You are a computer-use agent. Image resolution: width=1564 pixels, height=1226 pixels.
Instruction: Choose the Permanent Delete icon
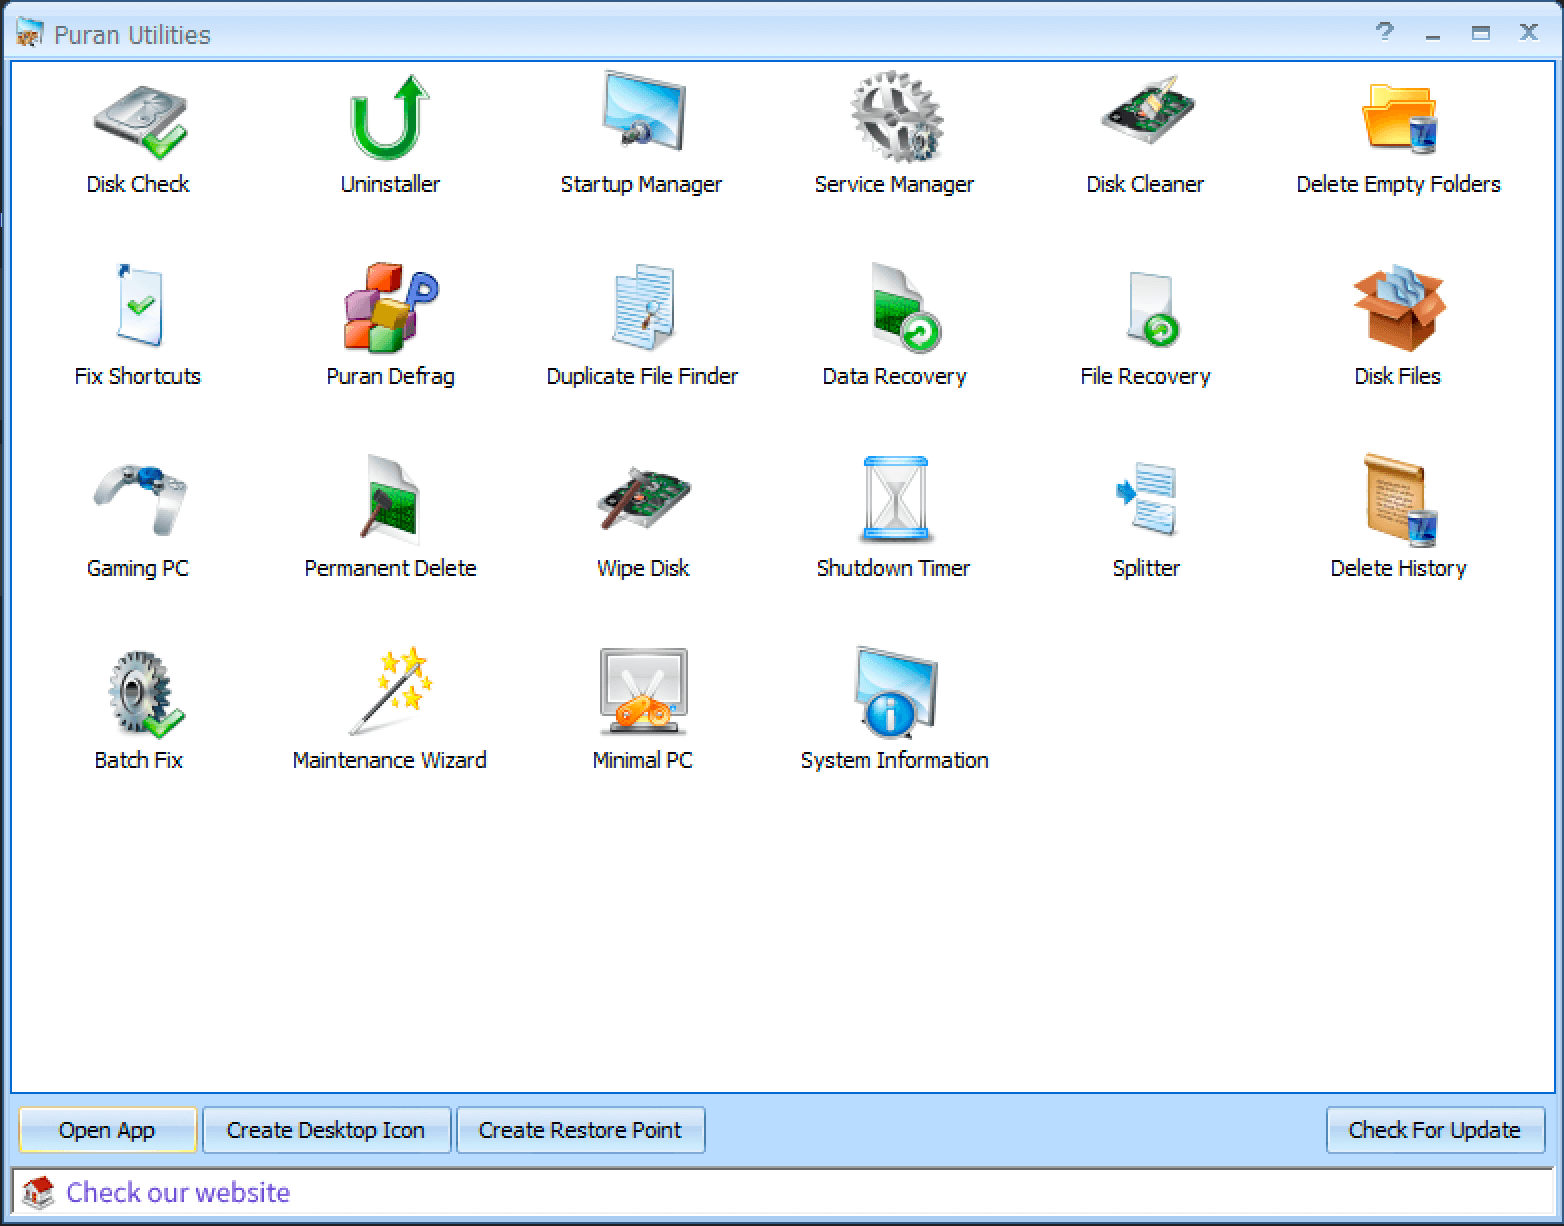tap(391, 498)
